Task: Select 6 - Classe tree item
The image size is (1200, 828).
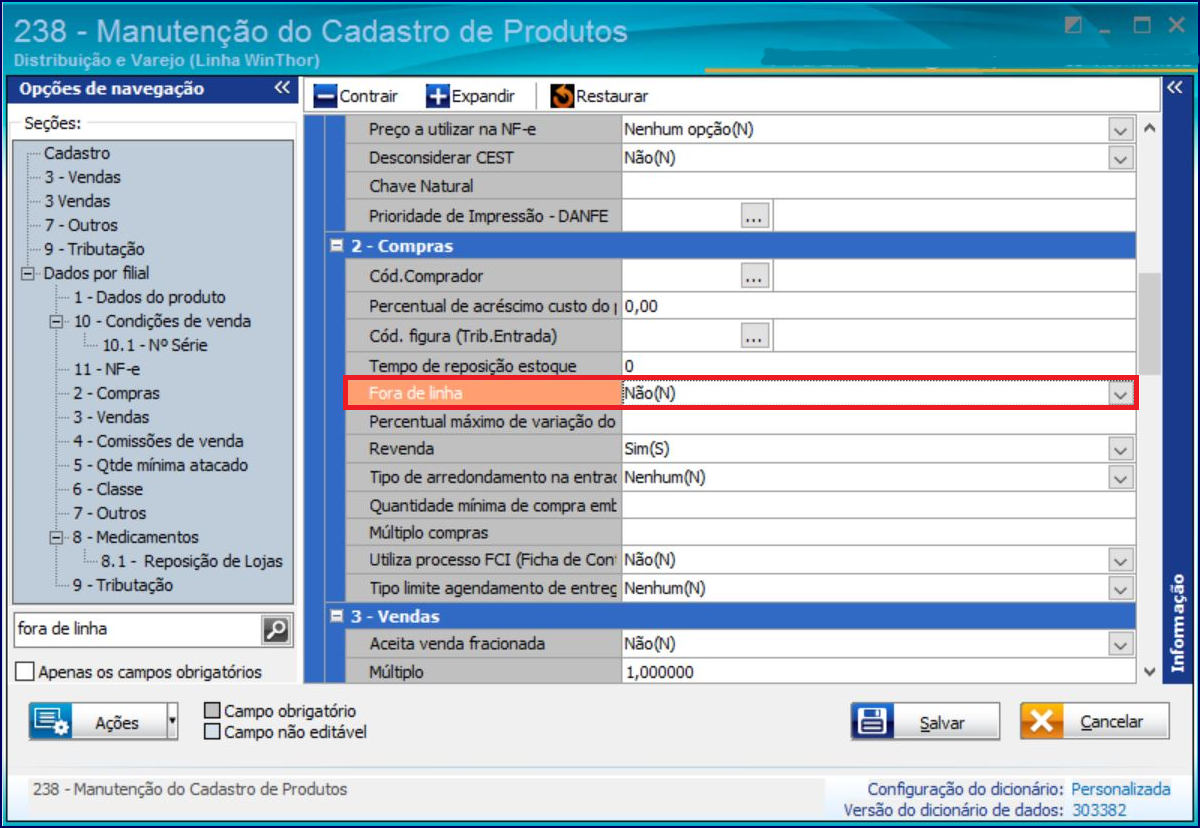Action: click(x=108, y=490)
